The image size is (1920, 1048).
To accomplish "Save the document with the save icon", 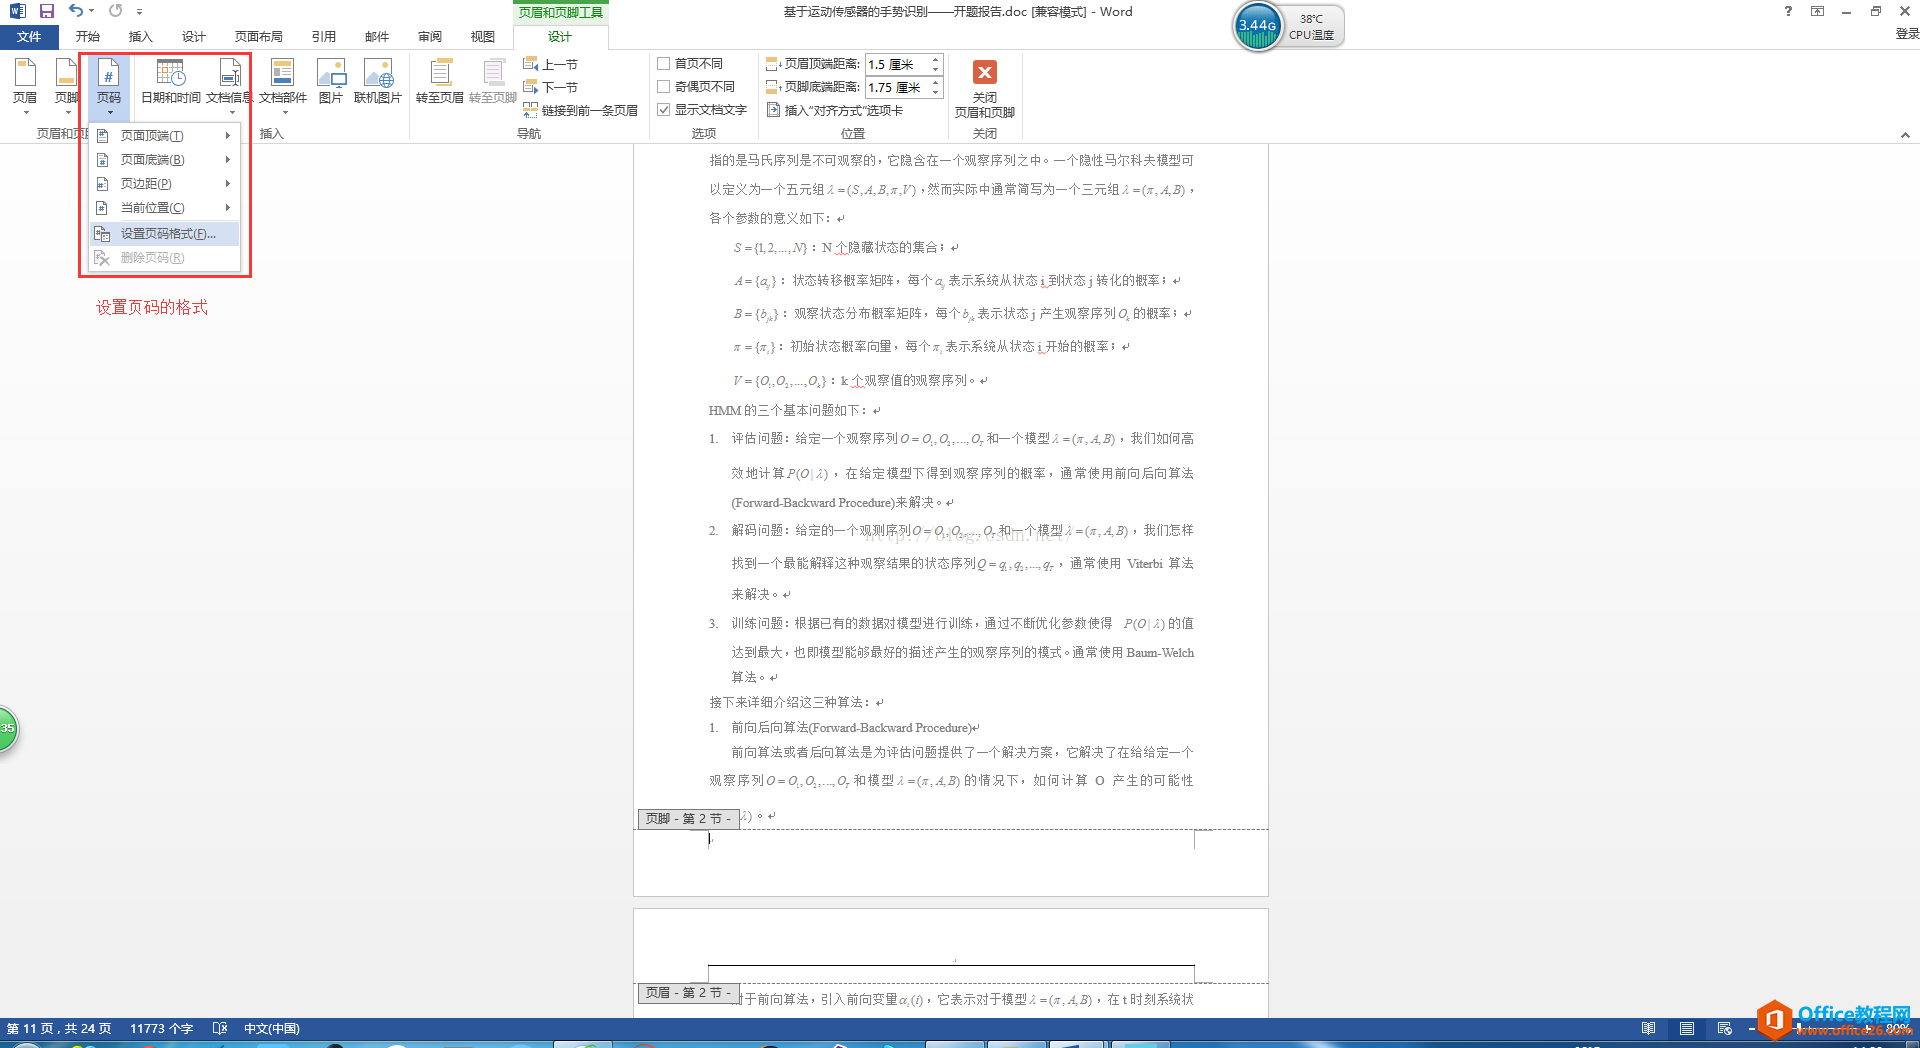I will pos(46,11).
